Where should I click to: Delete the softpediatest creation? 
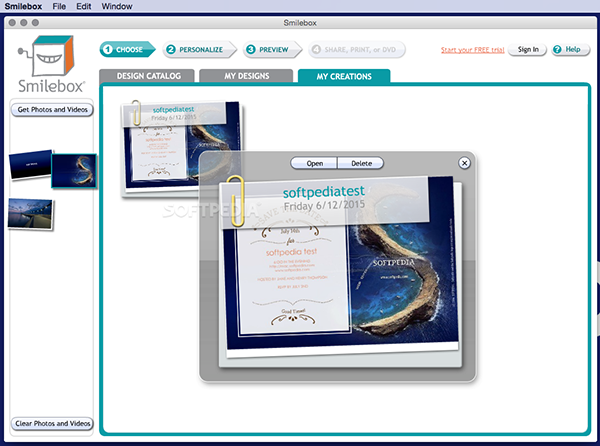click(361, 163)
